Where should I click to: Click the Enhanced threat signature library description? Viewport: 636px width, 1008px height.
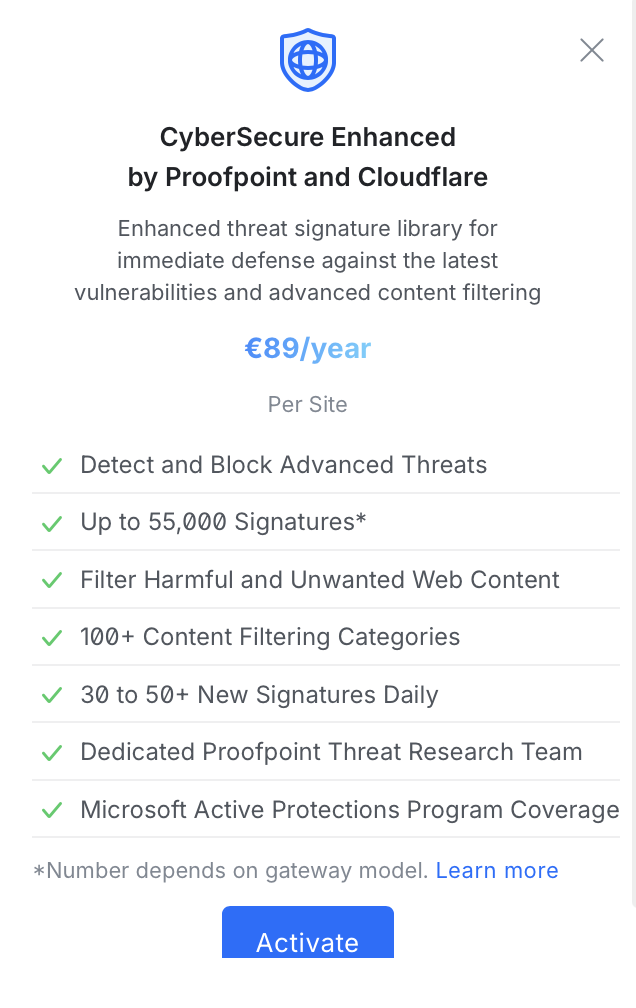(307, 260)
